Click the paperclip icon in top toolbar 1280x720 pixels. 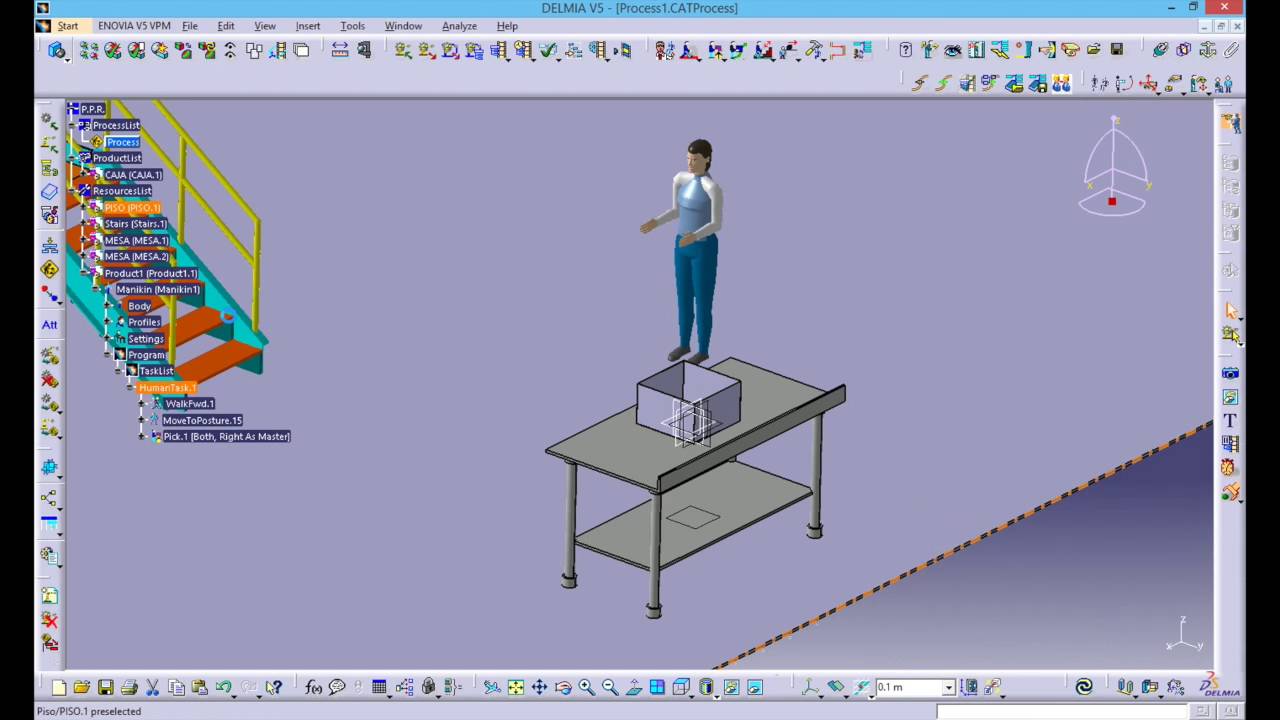1231,50
